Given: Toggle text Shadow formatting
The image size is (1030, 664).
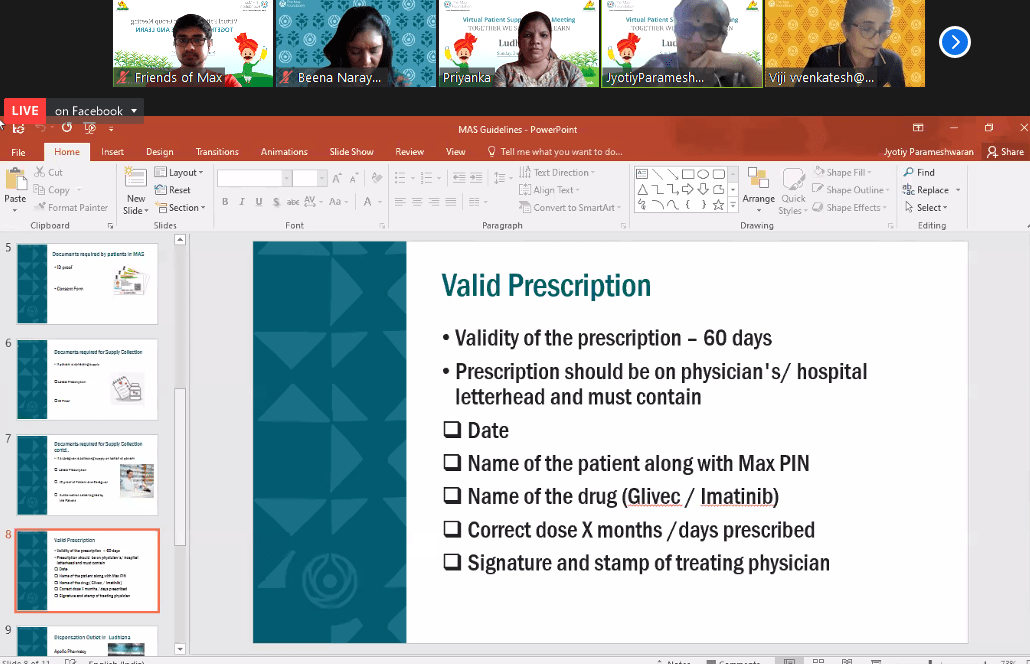Looking at the screenshot, I should (x=276, y=202).
